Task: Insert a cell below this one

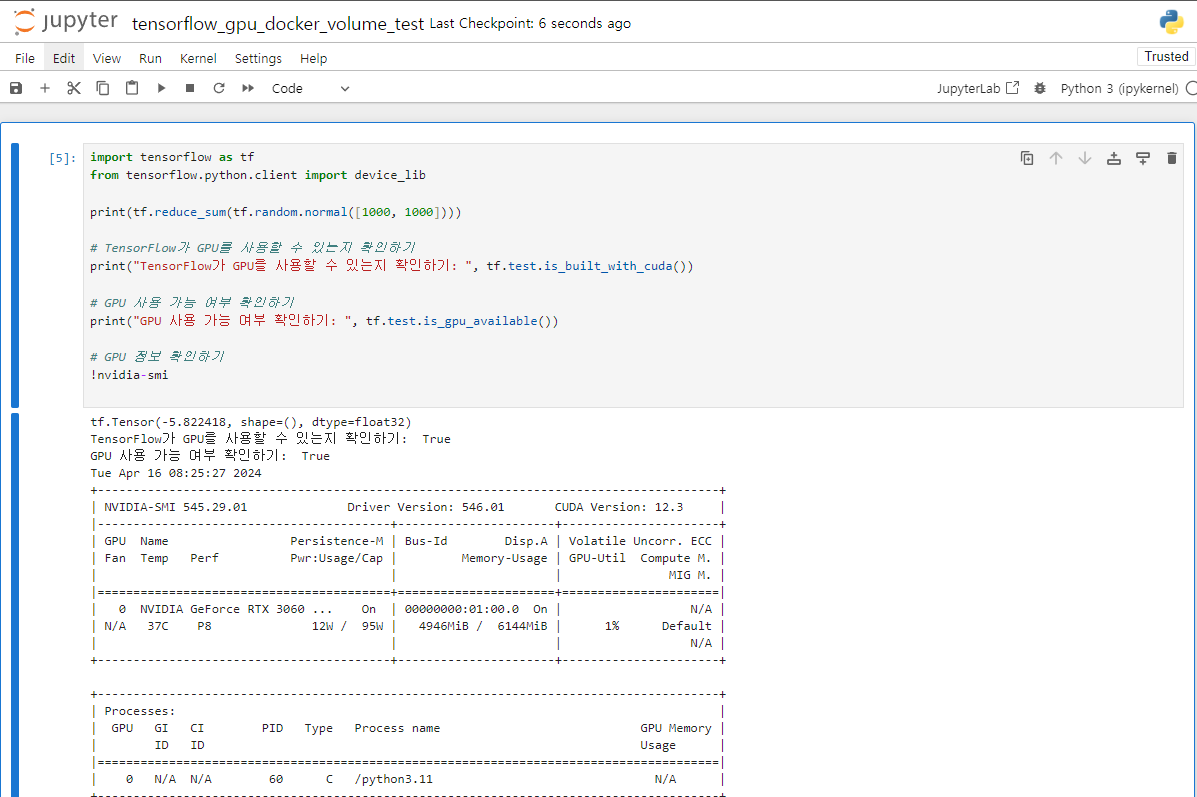Action: pos(1143,158)
